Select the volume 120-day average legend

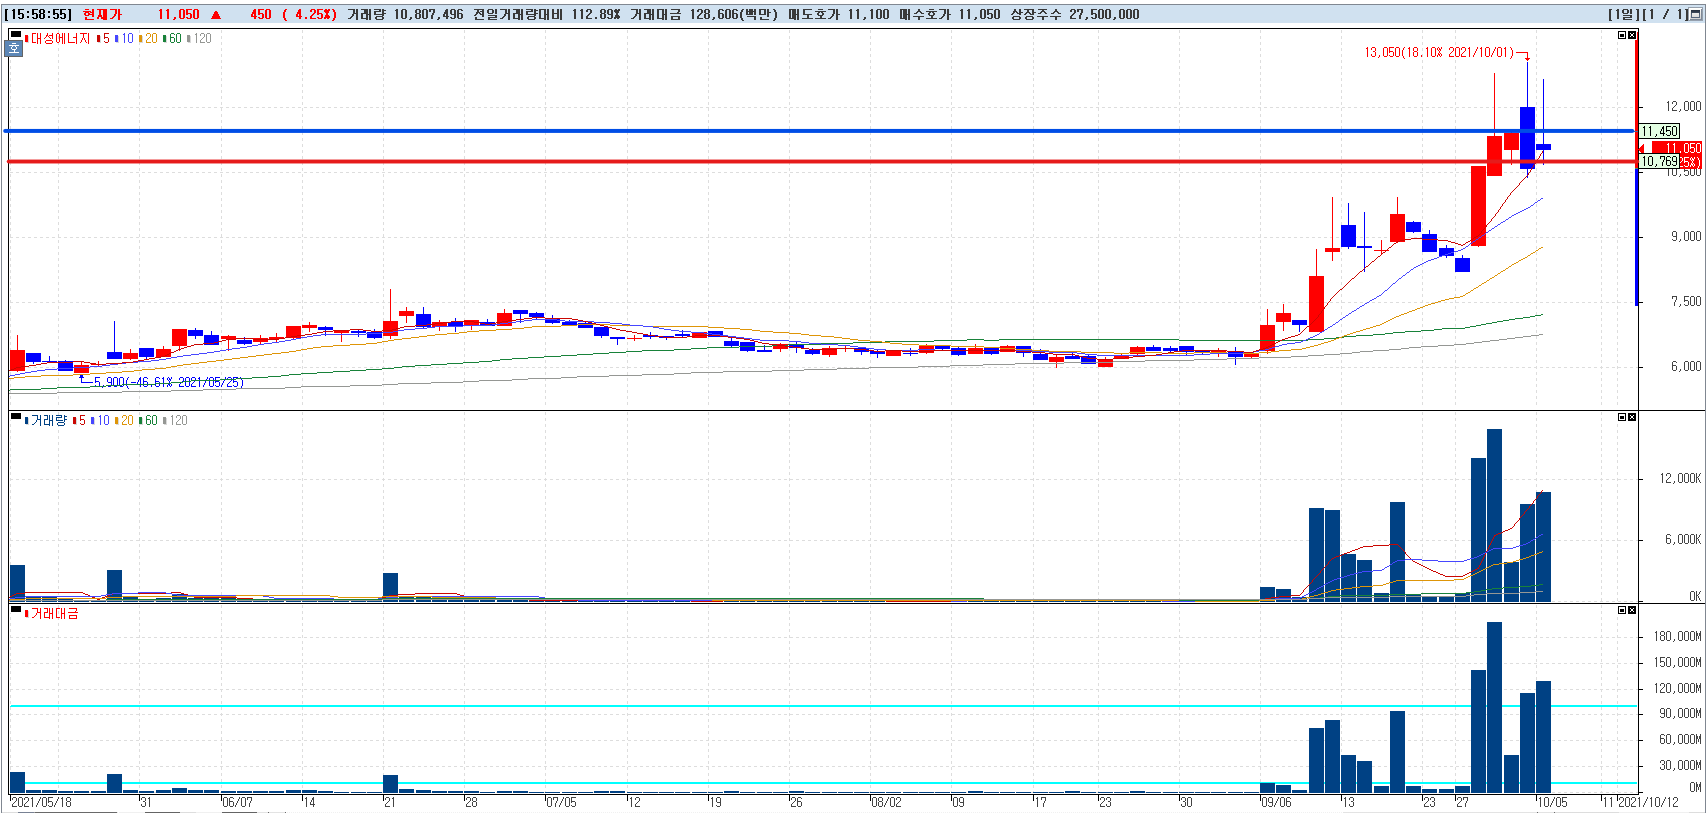176,421
